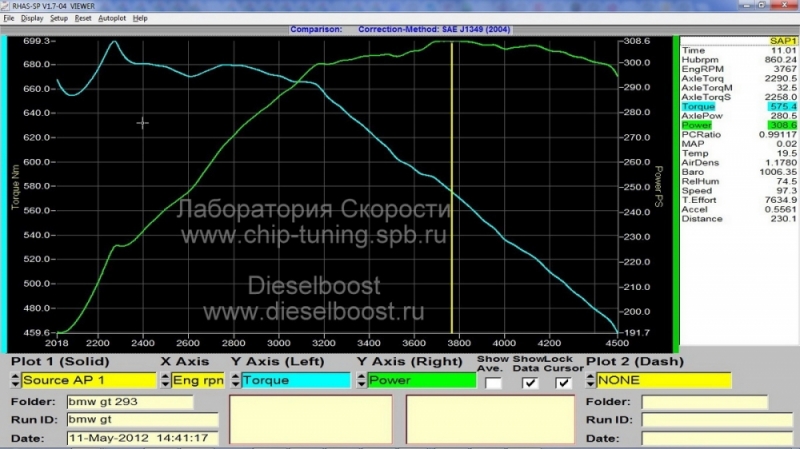
Task: Click the highlighted Torque row in the data panel
Action: [x=738, y=107]
